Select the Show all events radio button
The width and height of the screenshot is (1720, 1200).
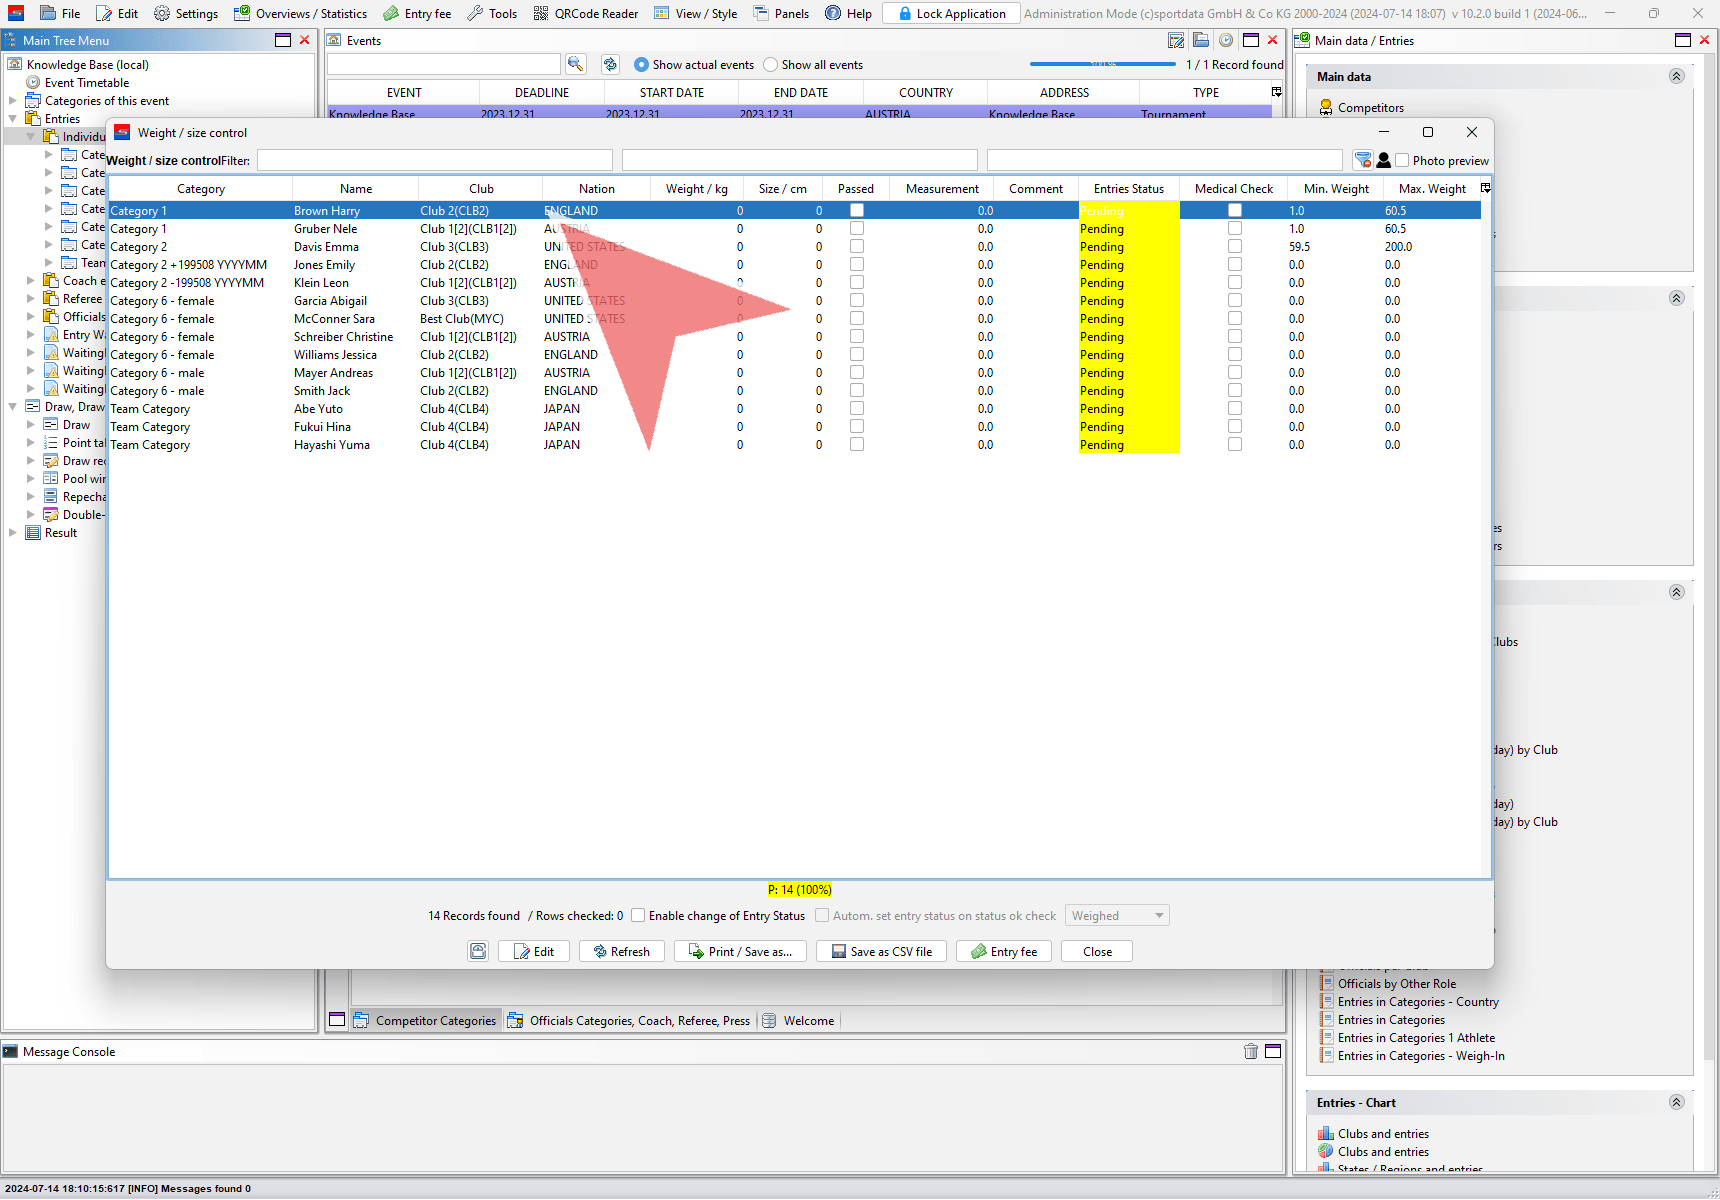pos(770,65)
